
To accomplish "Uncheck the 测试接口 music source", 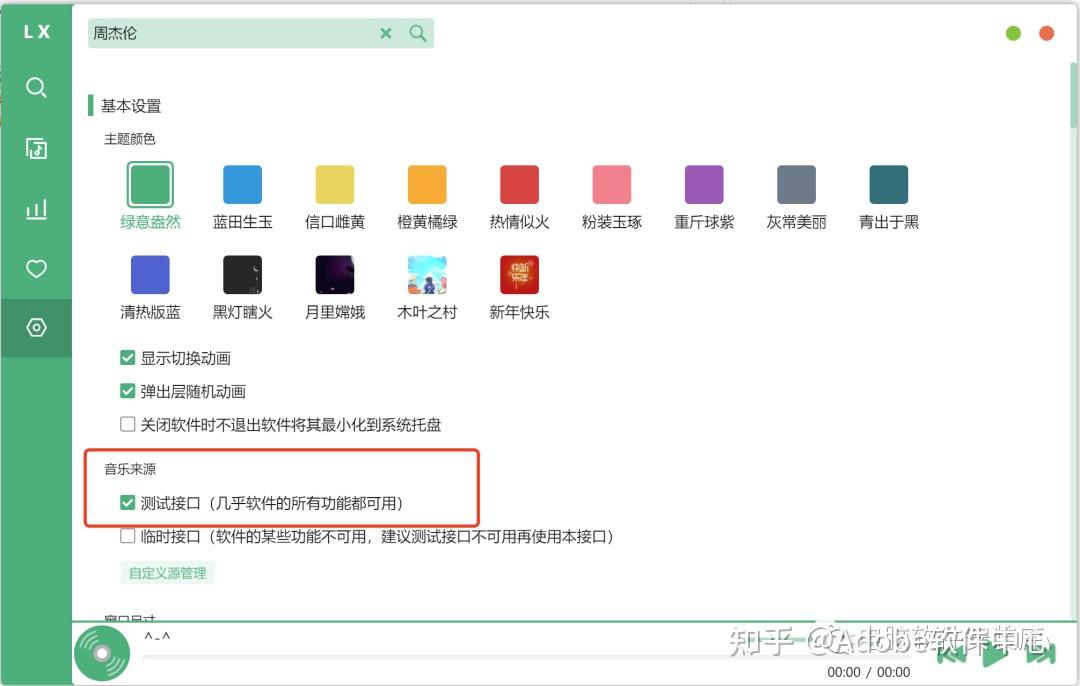I will click(128, 502).
